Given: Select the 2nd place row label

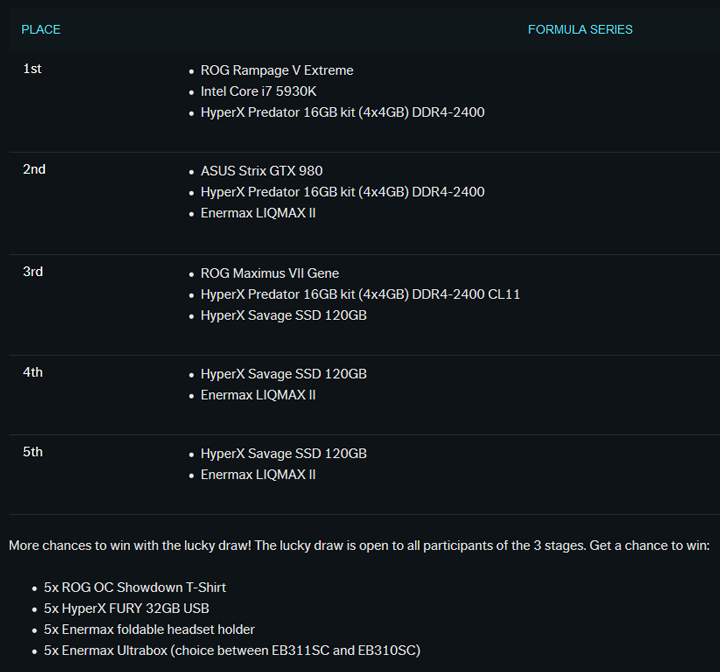Looking at the screenshot, I should click(34, 170).
